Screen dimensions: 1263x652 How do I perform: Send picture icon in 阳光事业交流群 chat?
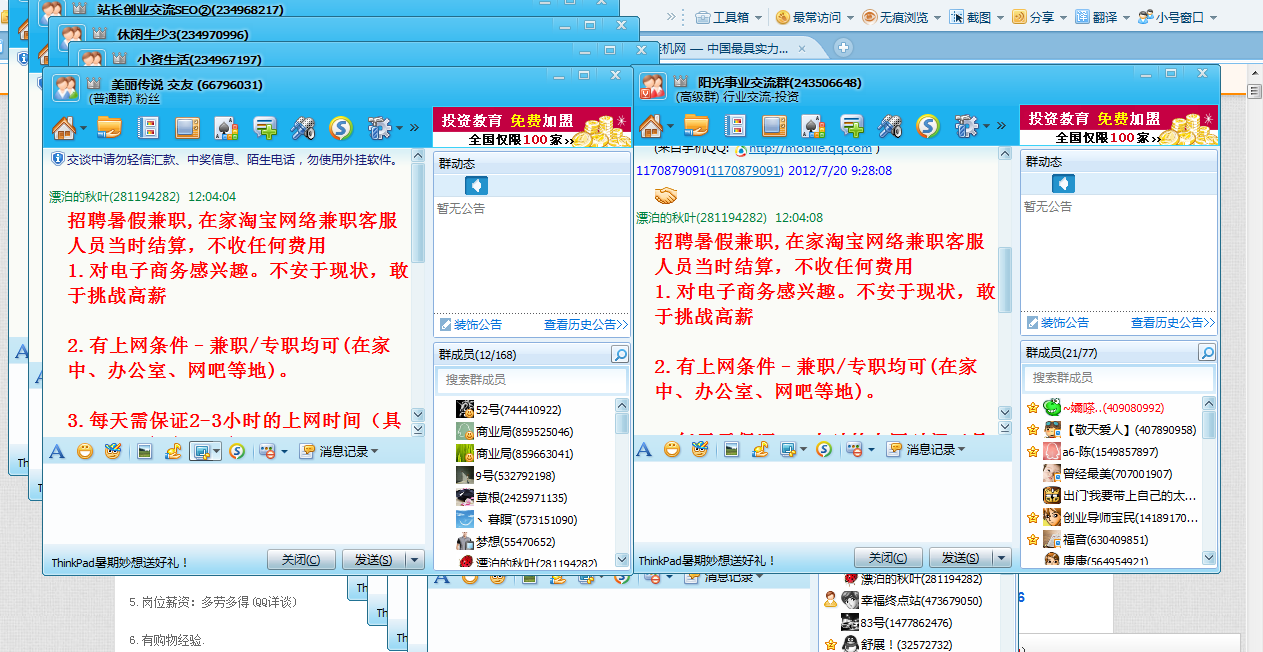(x=731, y=450)
